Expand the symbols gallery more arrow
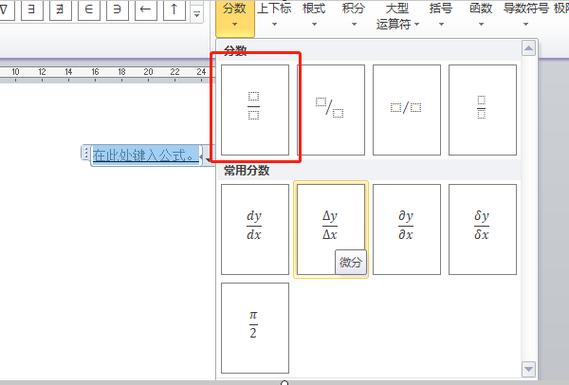Viewport: 569px width, 385px height. pyautogui.click(x=197, y=15)
